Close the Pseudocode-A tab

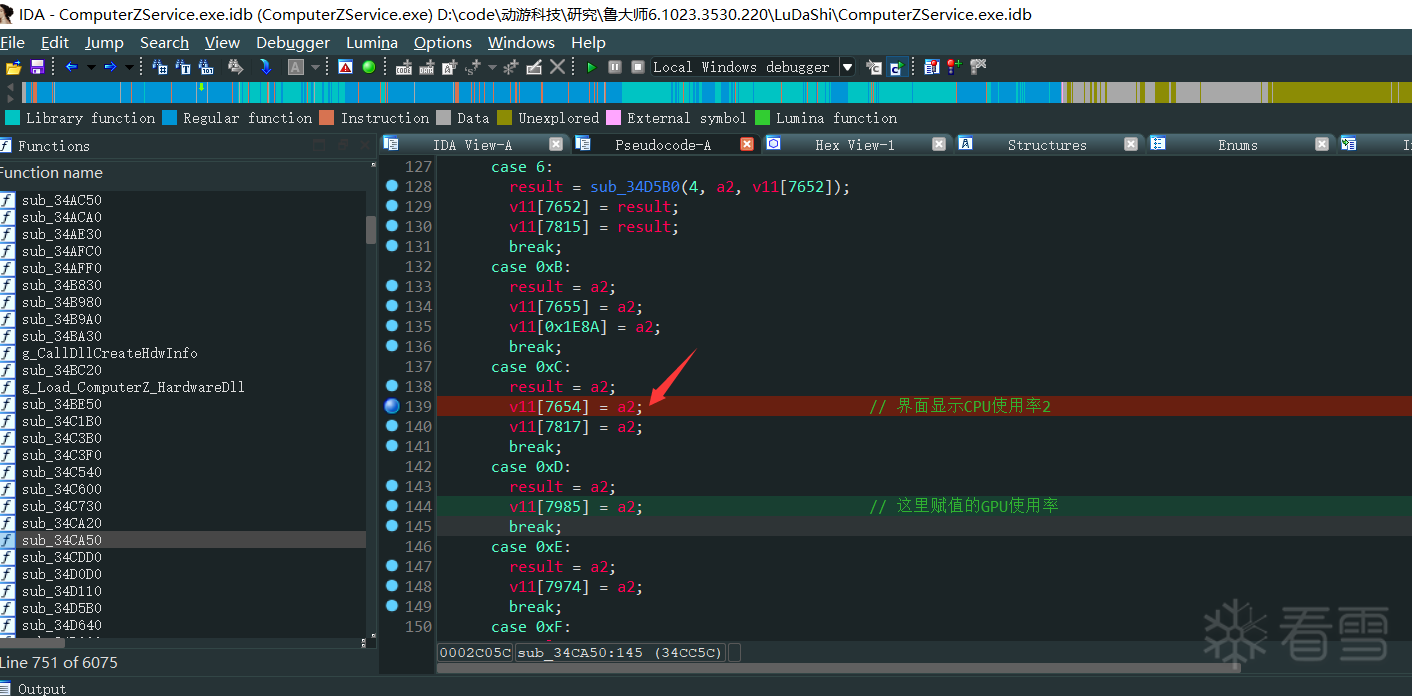746,144
